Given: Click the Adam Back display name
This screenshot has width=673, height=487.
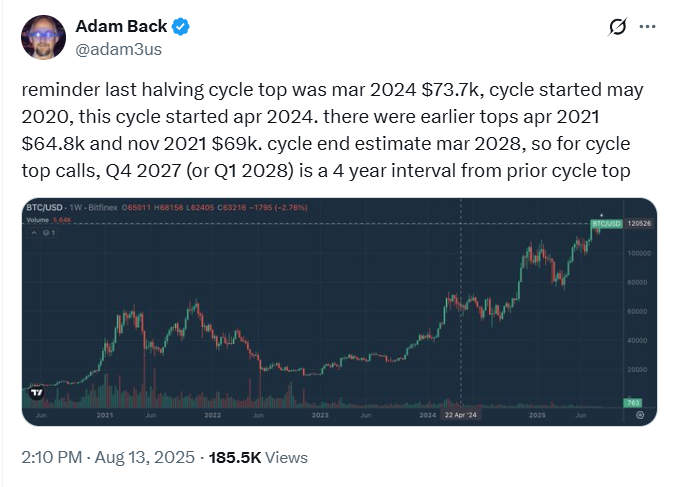Looking at the screenshot, I should click(121, 27).
